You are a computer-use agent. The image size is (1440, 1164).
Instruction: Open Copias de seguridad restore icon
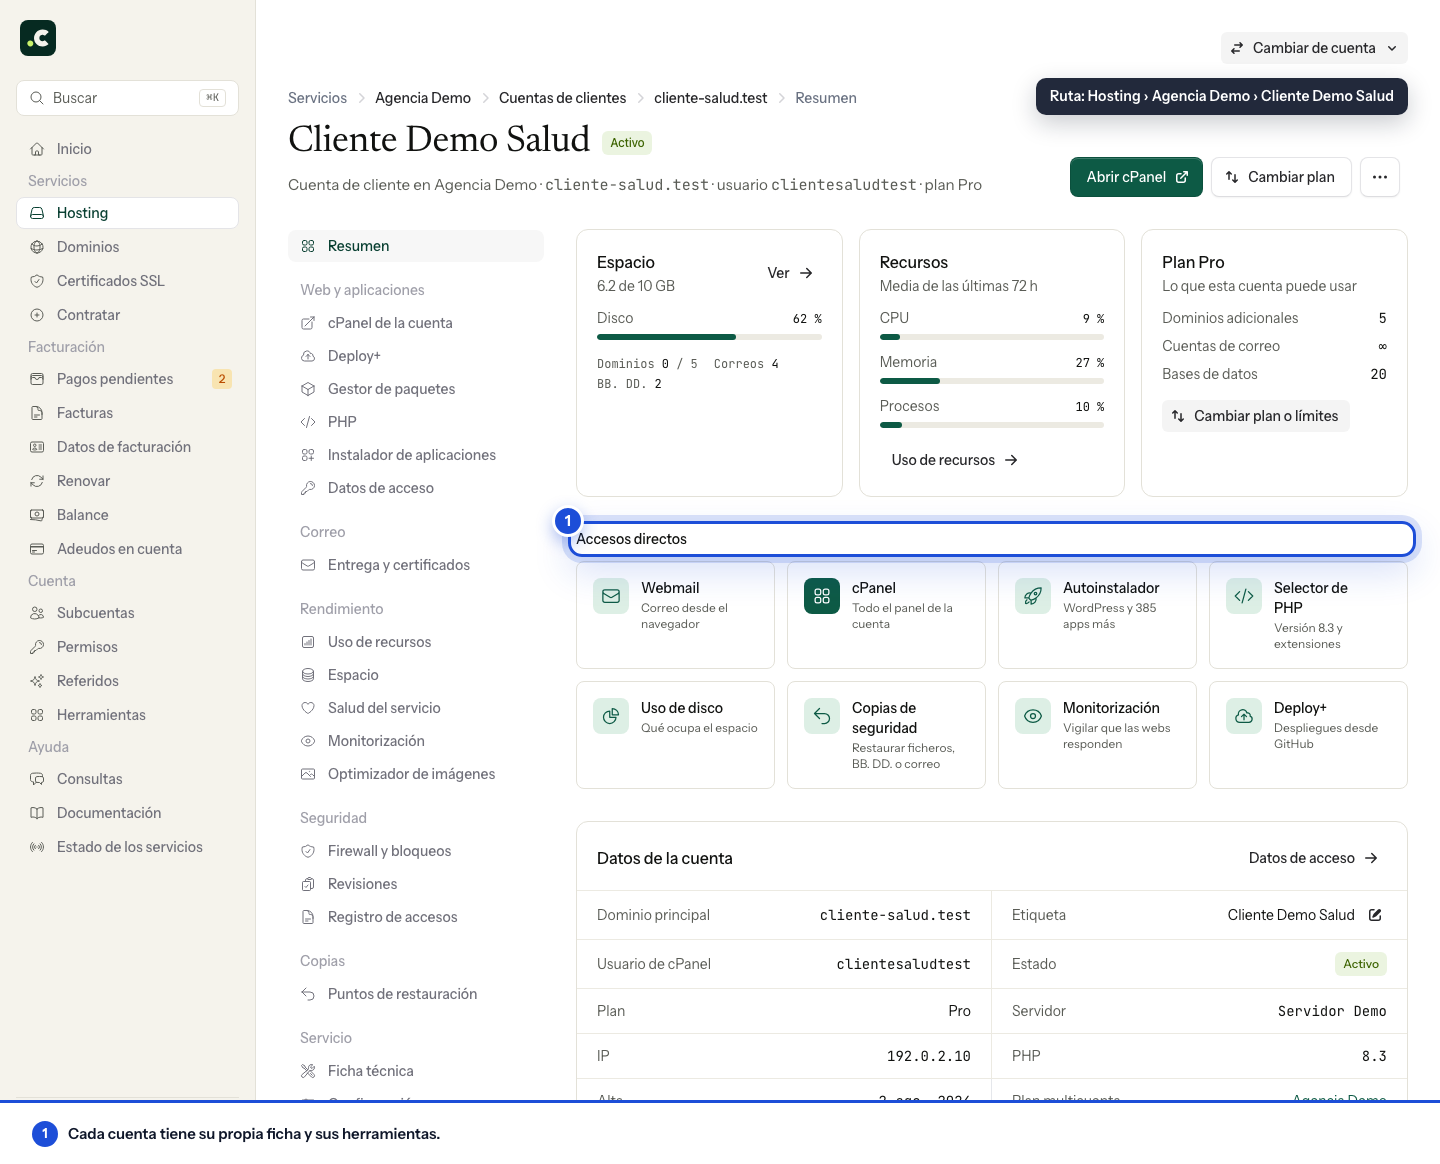click(821, 716)
